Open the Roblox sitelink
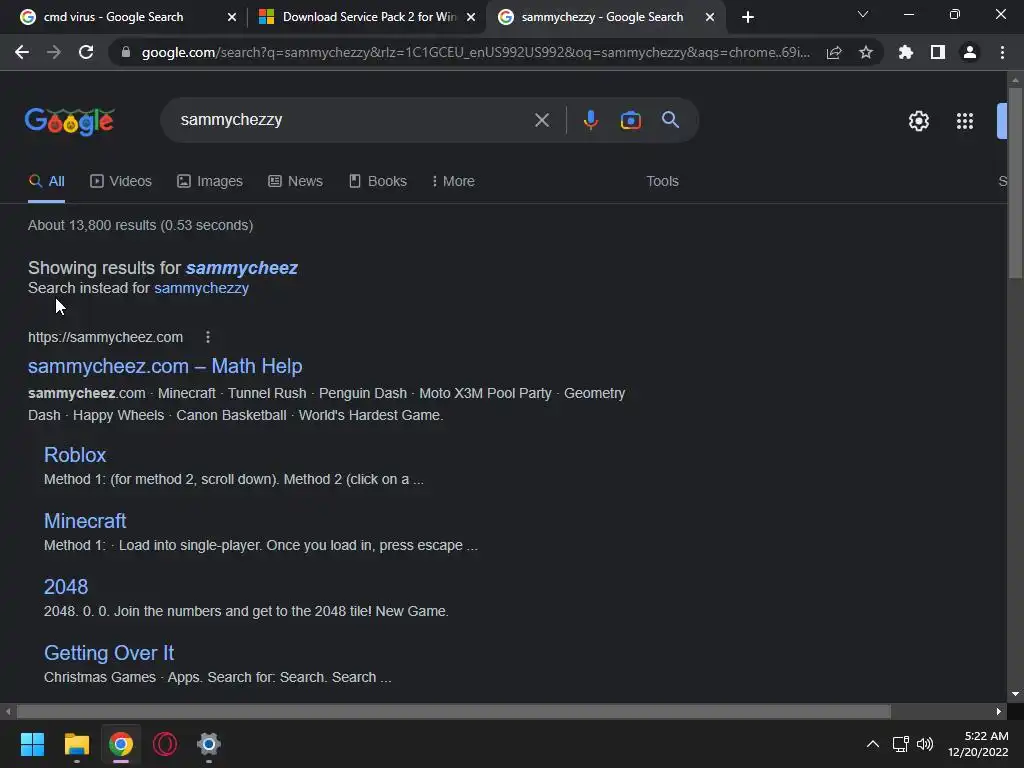Viewport: 1024px width, 768px height. pyautogui.click(x=75, y=455)
